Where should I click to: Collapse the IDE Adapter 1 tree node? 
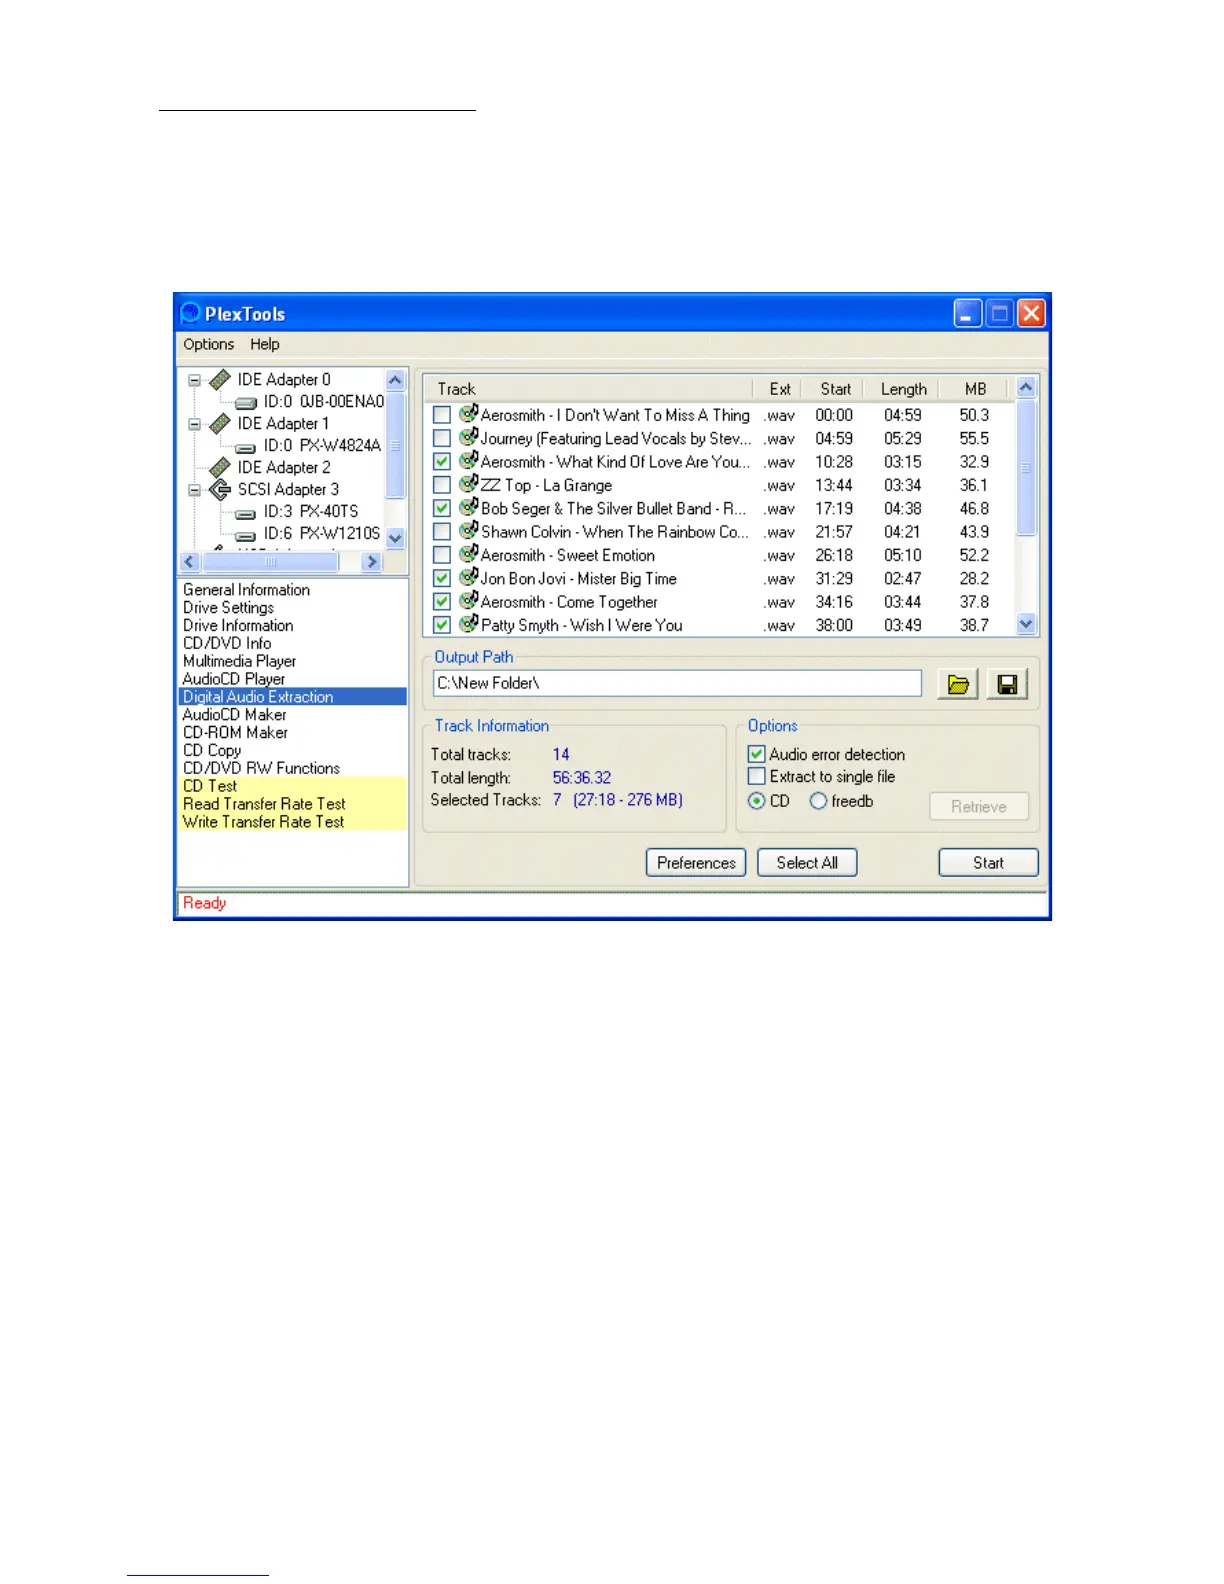pos(195,424)
